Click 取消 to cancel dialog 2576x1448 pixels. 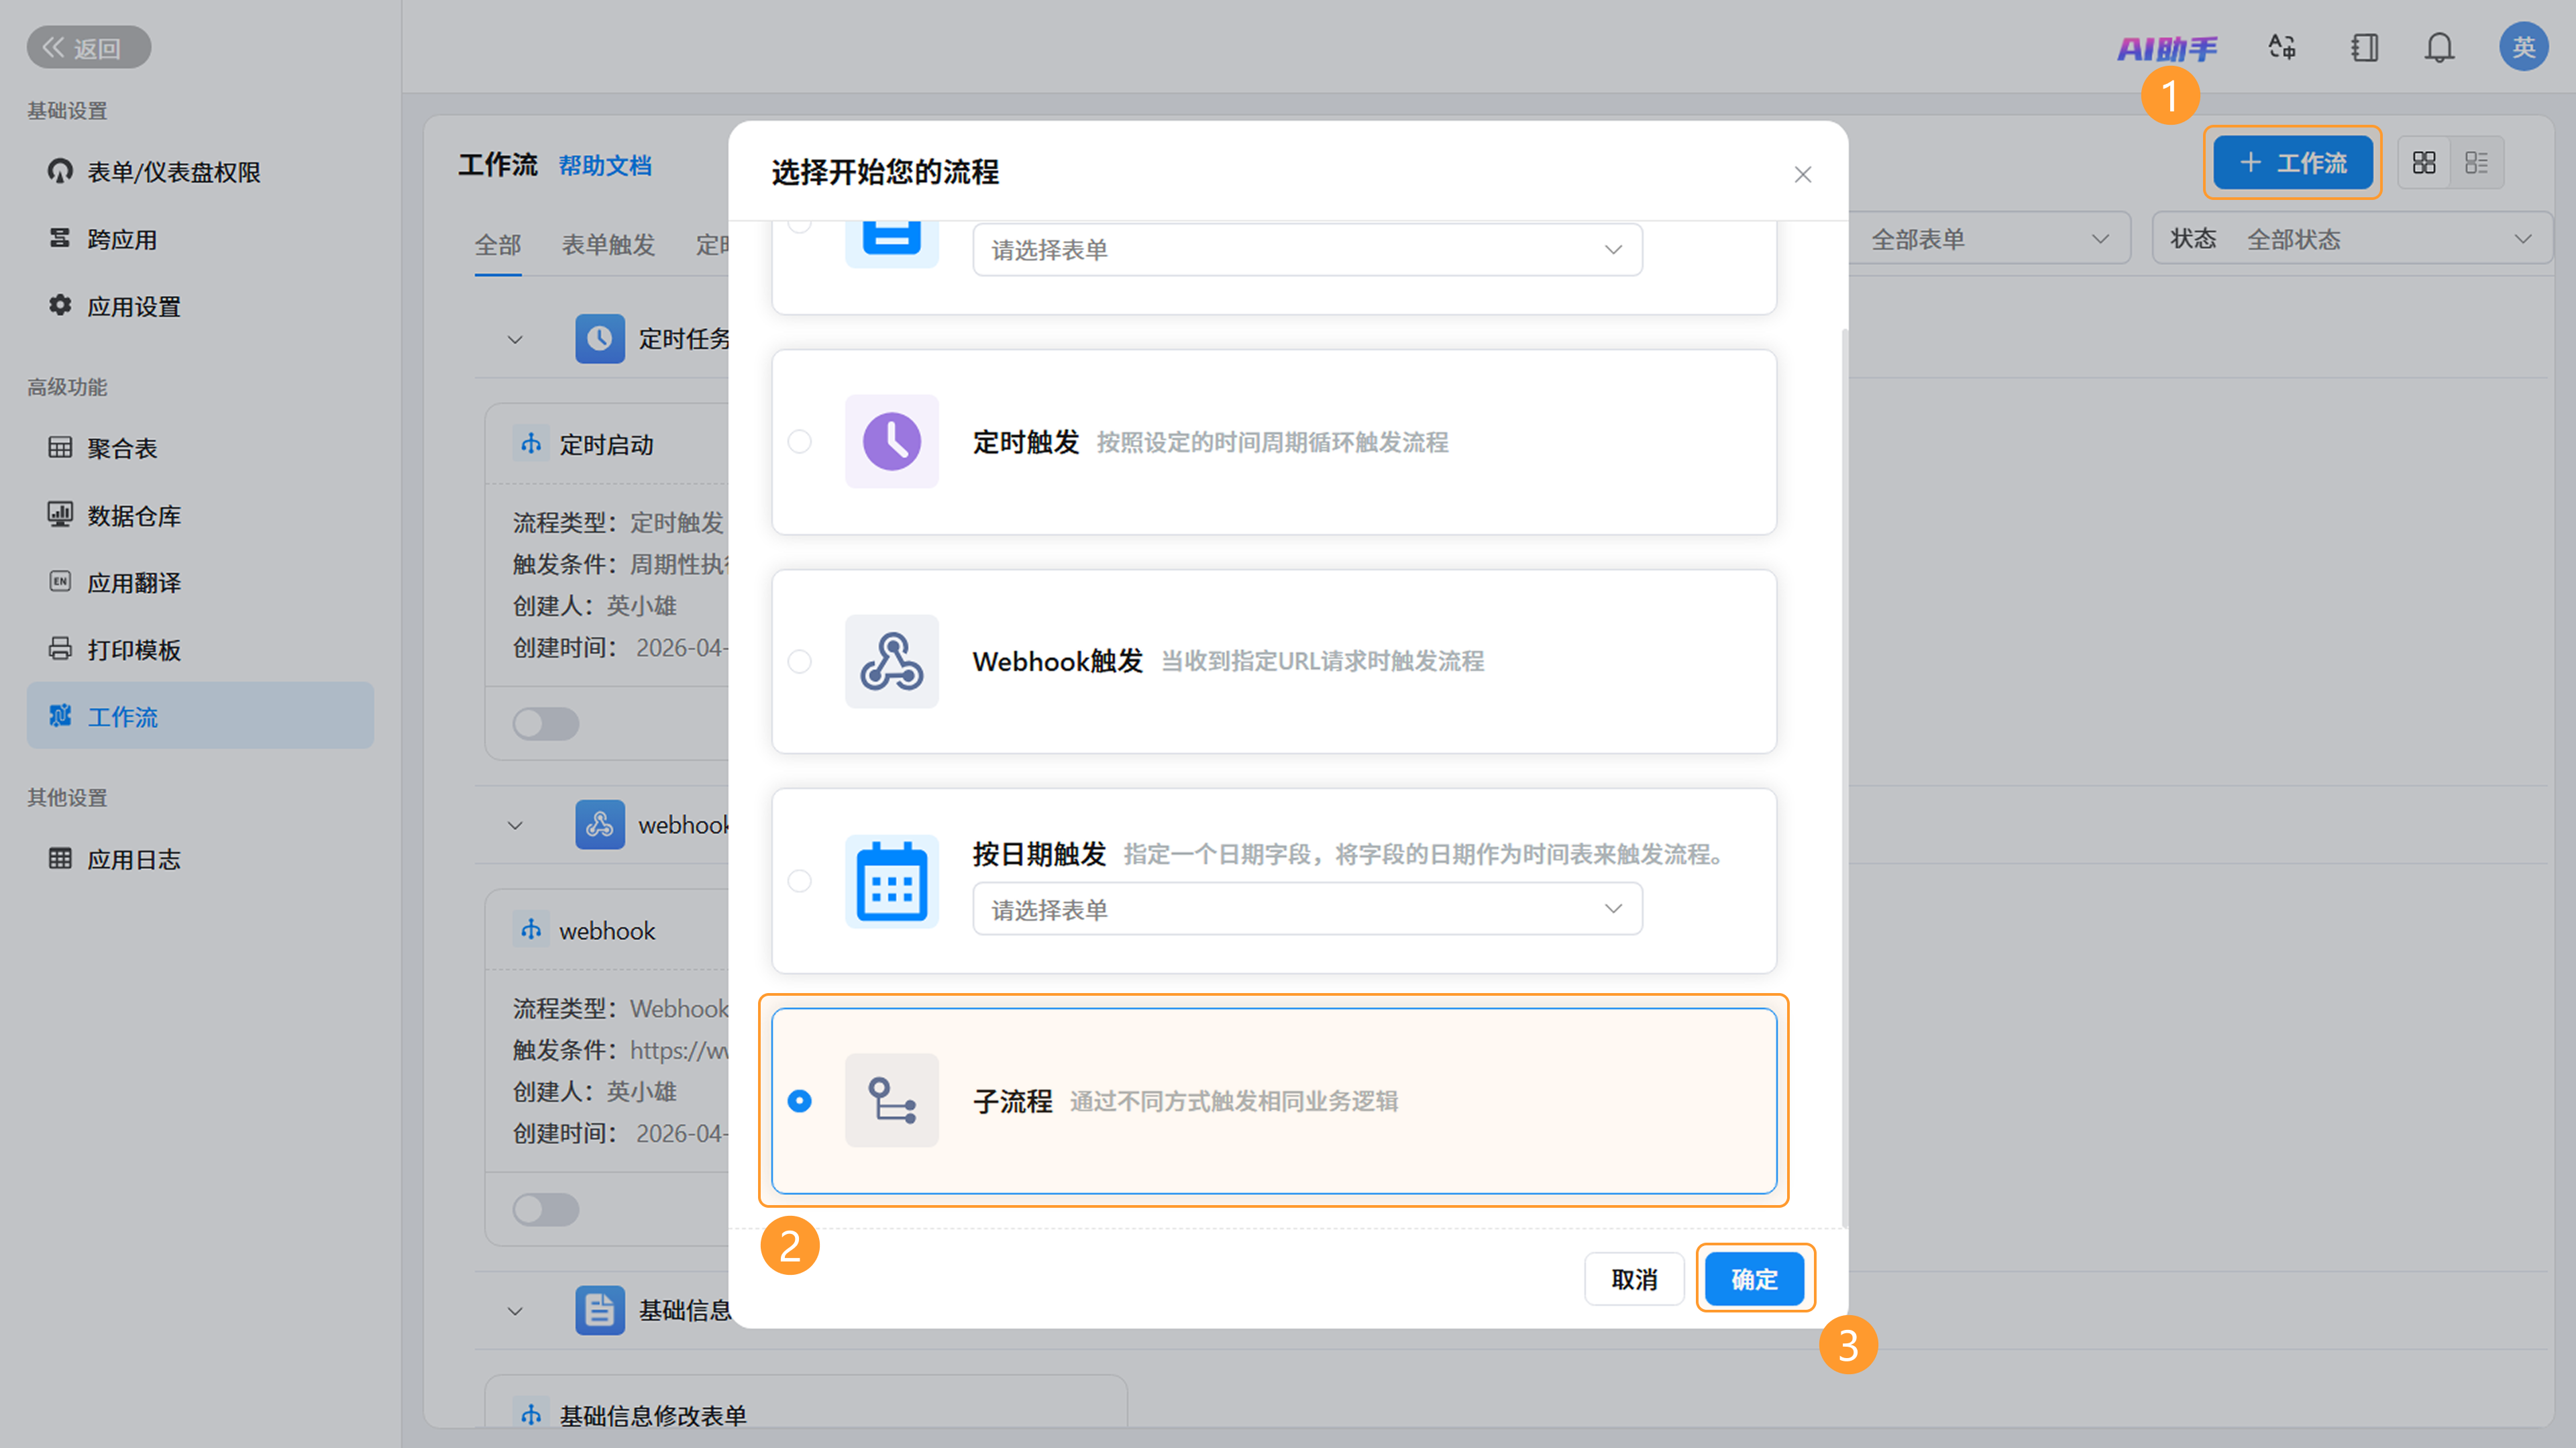pyautogui.click(x=1634, y=1279)
